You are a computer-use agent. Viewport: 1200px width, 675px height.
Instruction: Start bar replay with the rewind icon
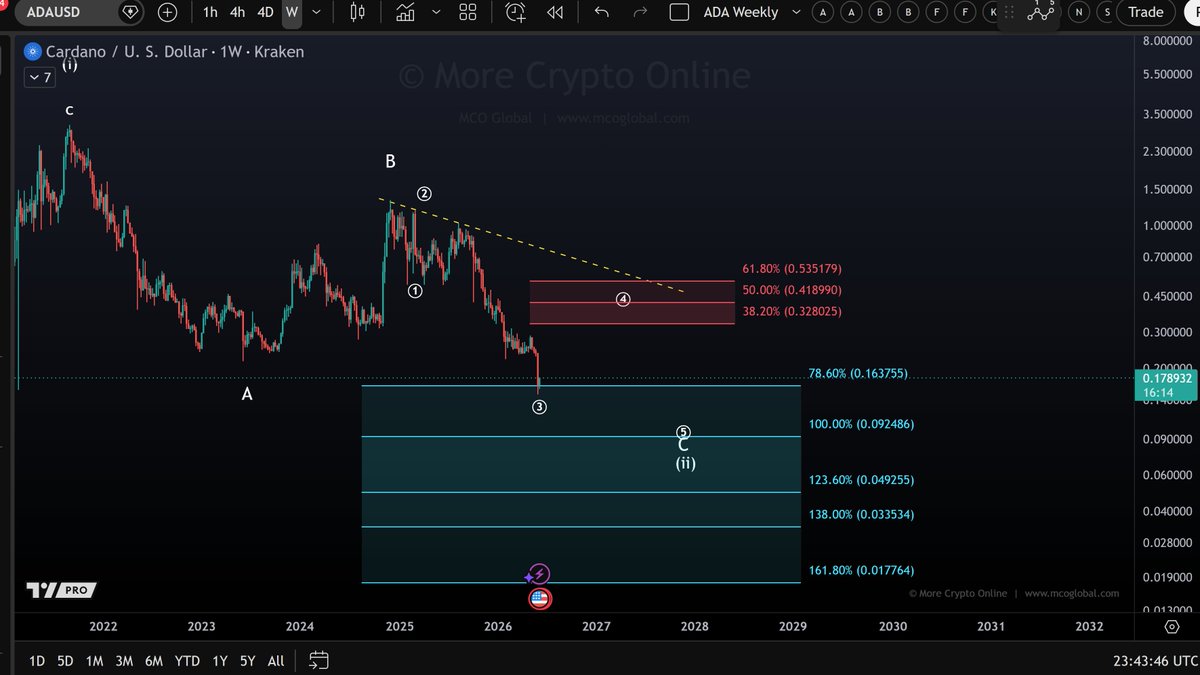point(554,13)
